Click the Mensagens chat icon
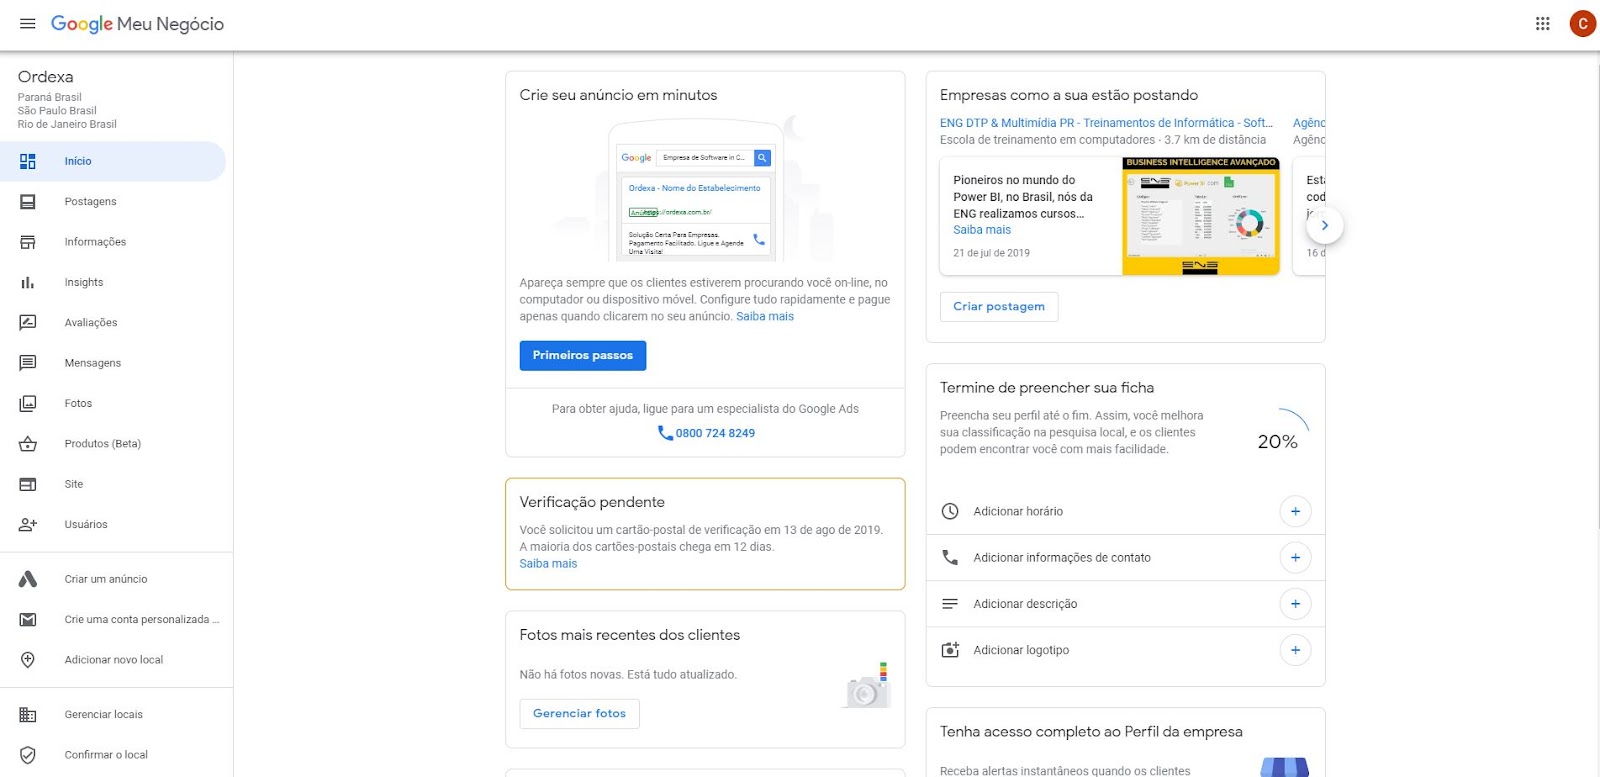Image resolution: width=1600 pixels, height=777 pixels. [x=28, y=363]
